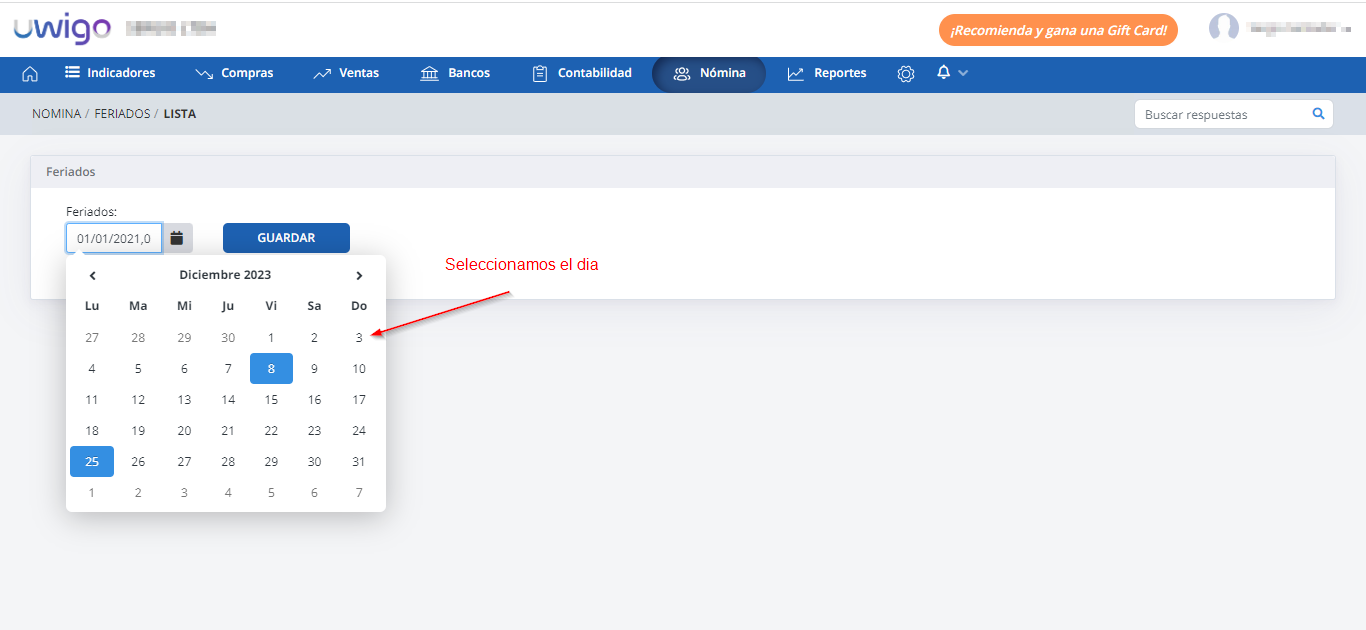Open the Contabilidad menu
Image resolution: width=1366 pixels, height=630 pixels.
point(582,73)
